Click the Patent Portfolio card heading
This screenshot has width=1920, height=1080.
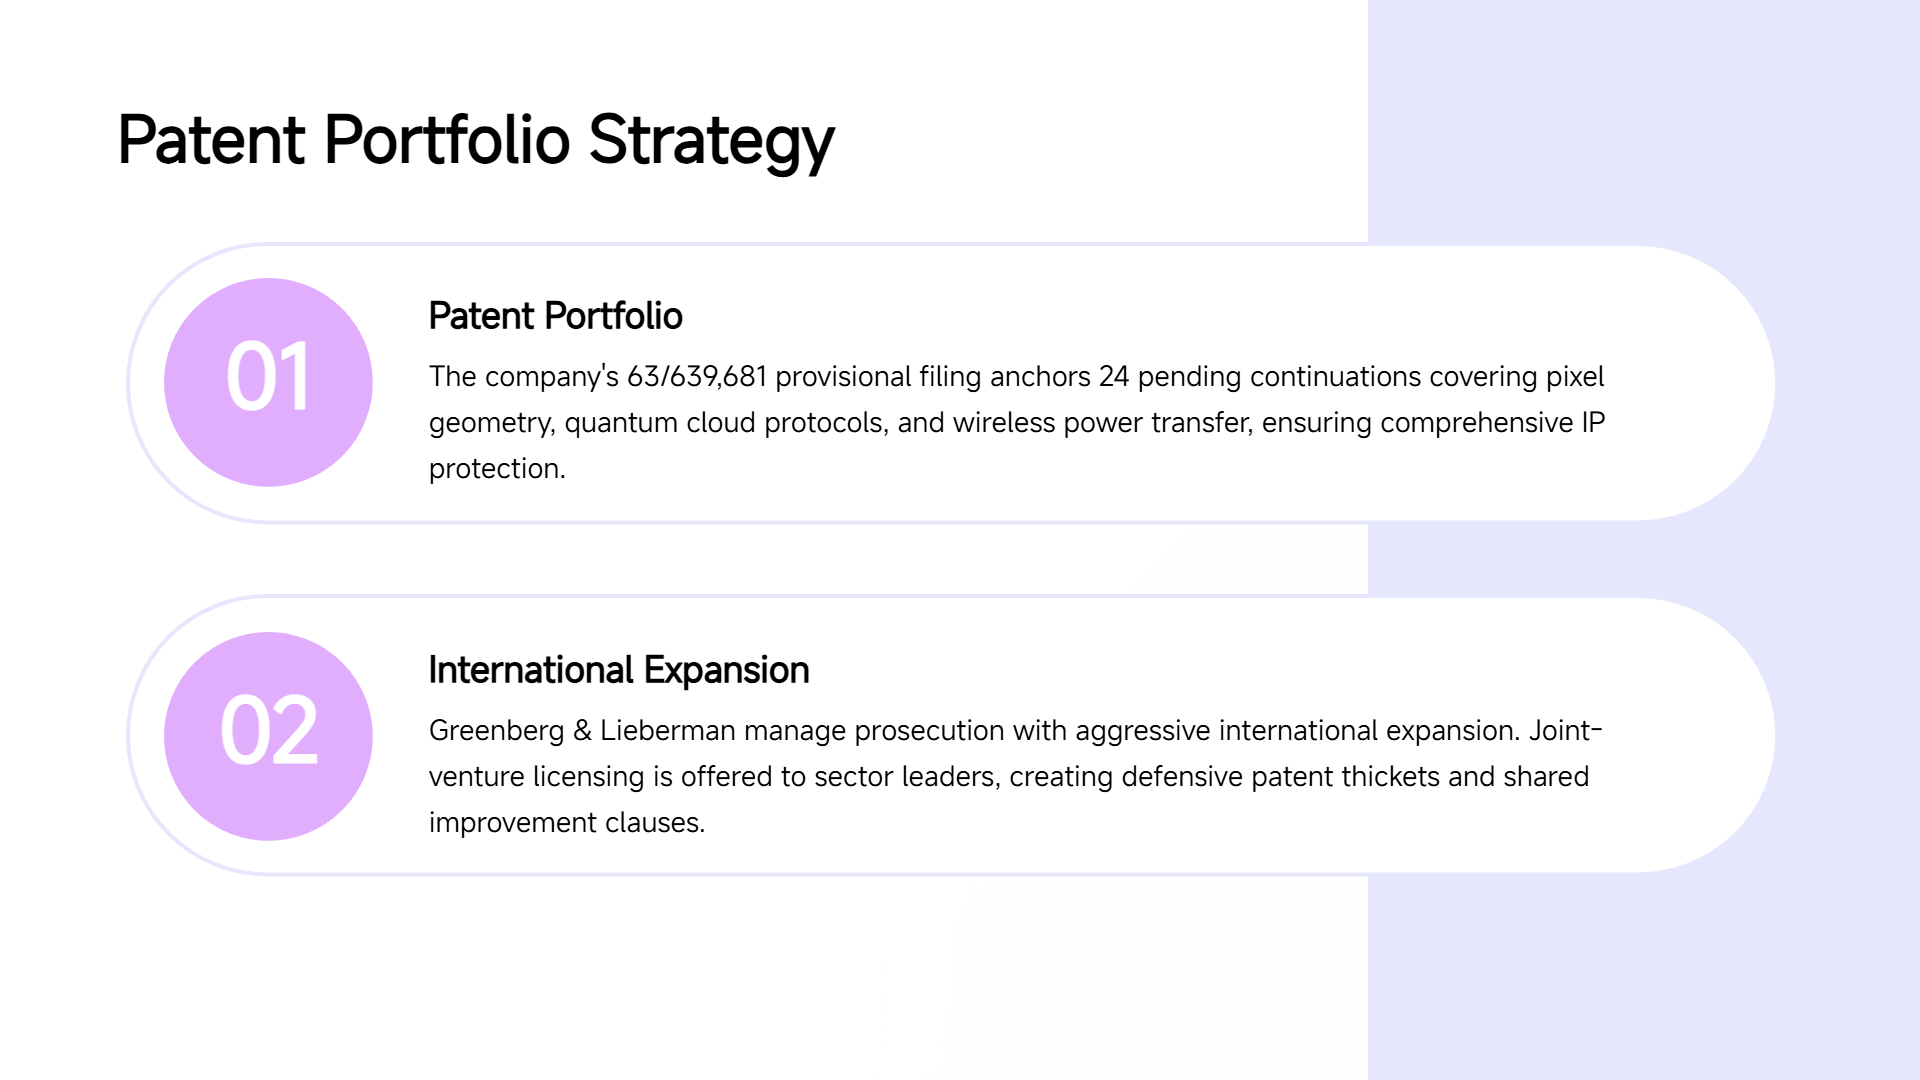[x=555, y=316]
